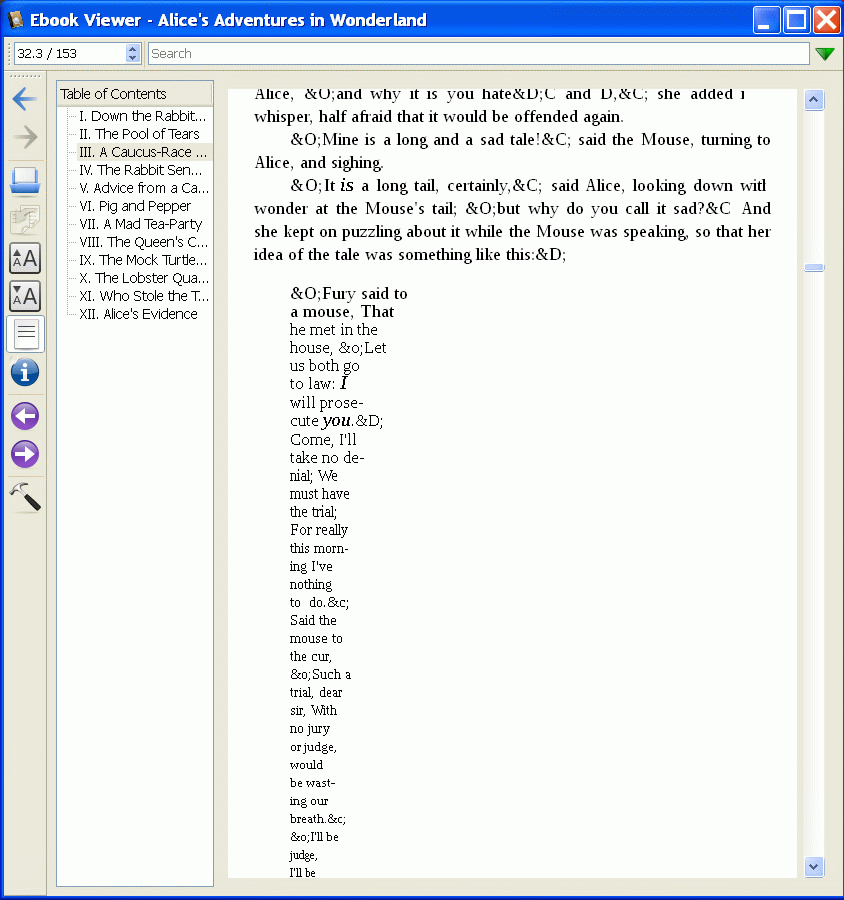Click the Table of Contents header
This screenshot has height=900, width=844.
pos(134,94)
